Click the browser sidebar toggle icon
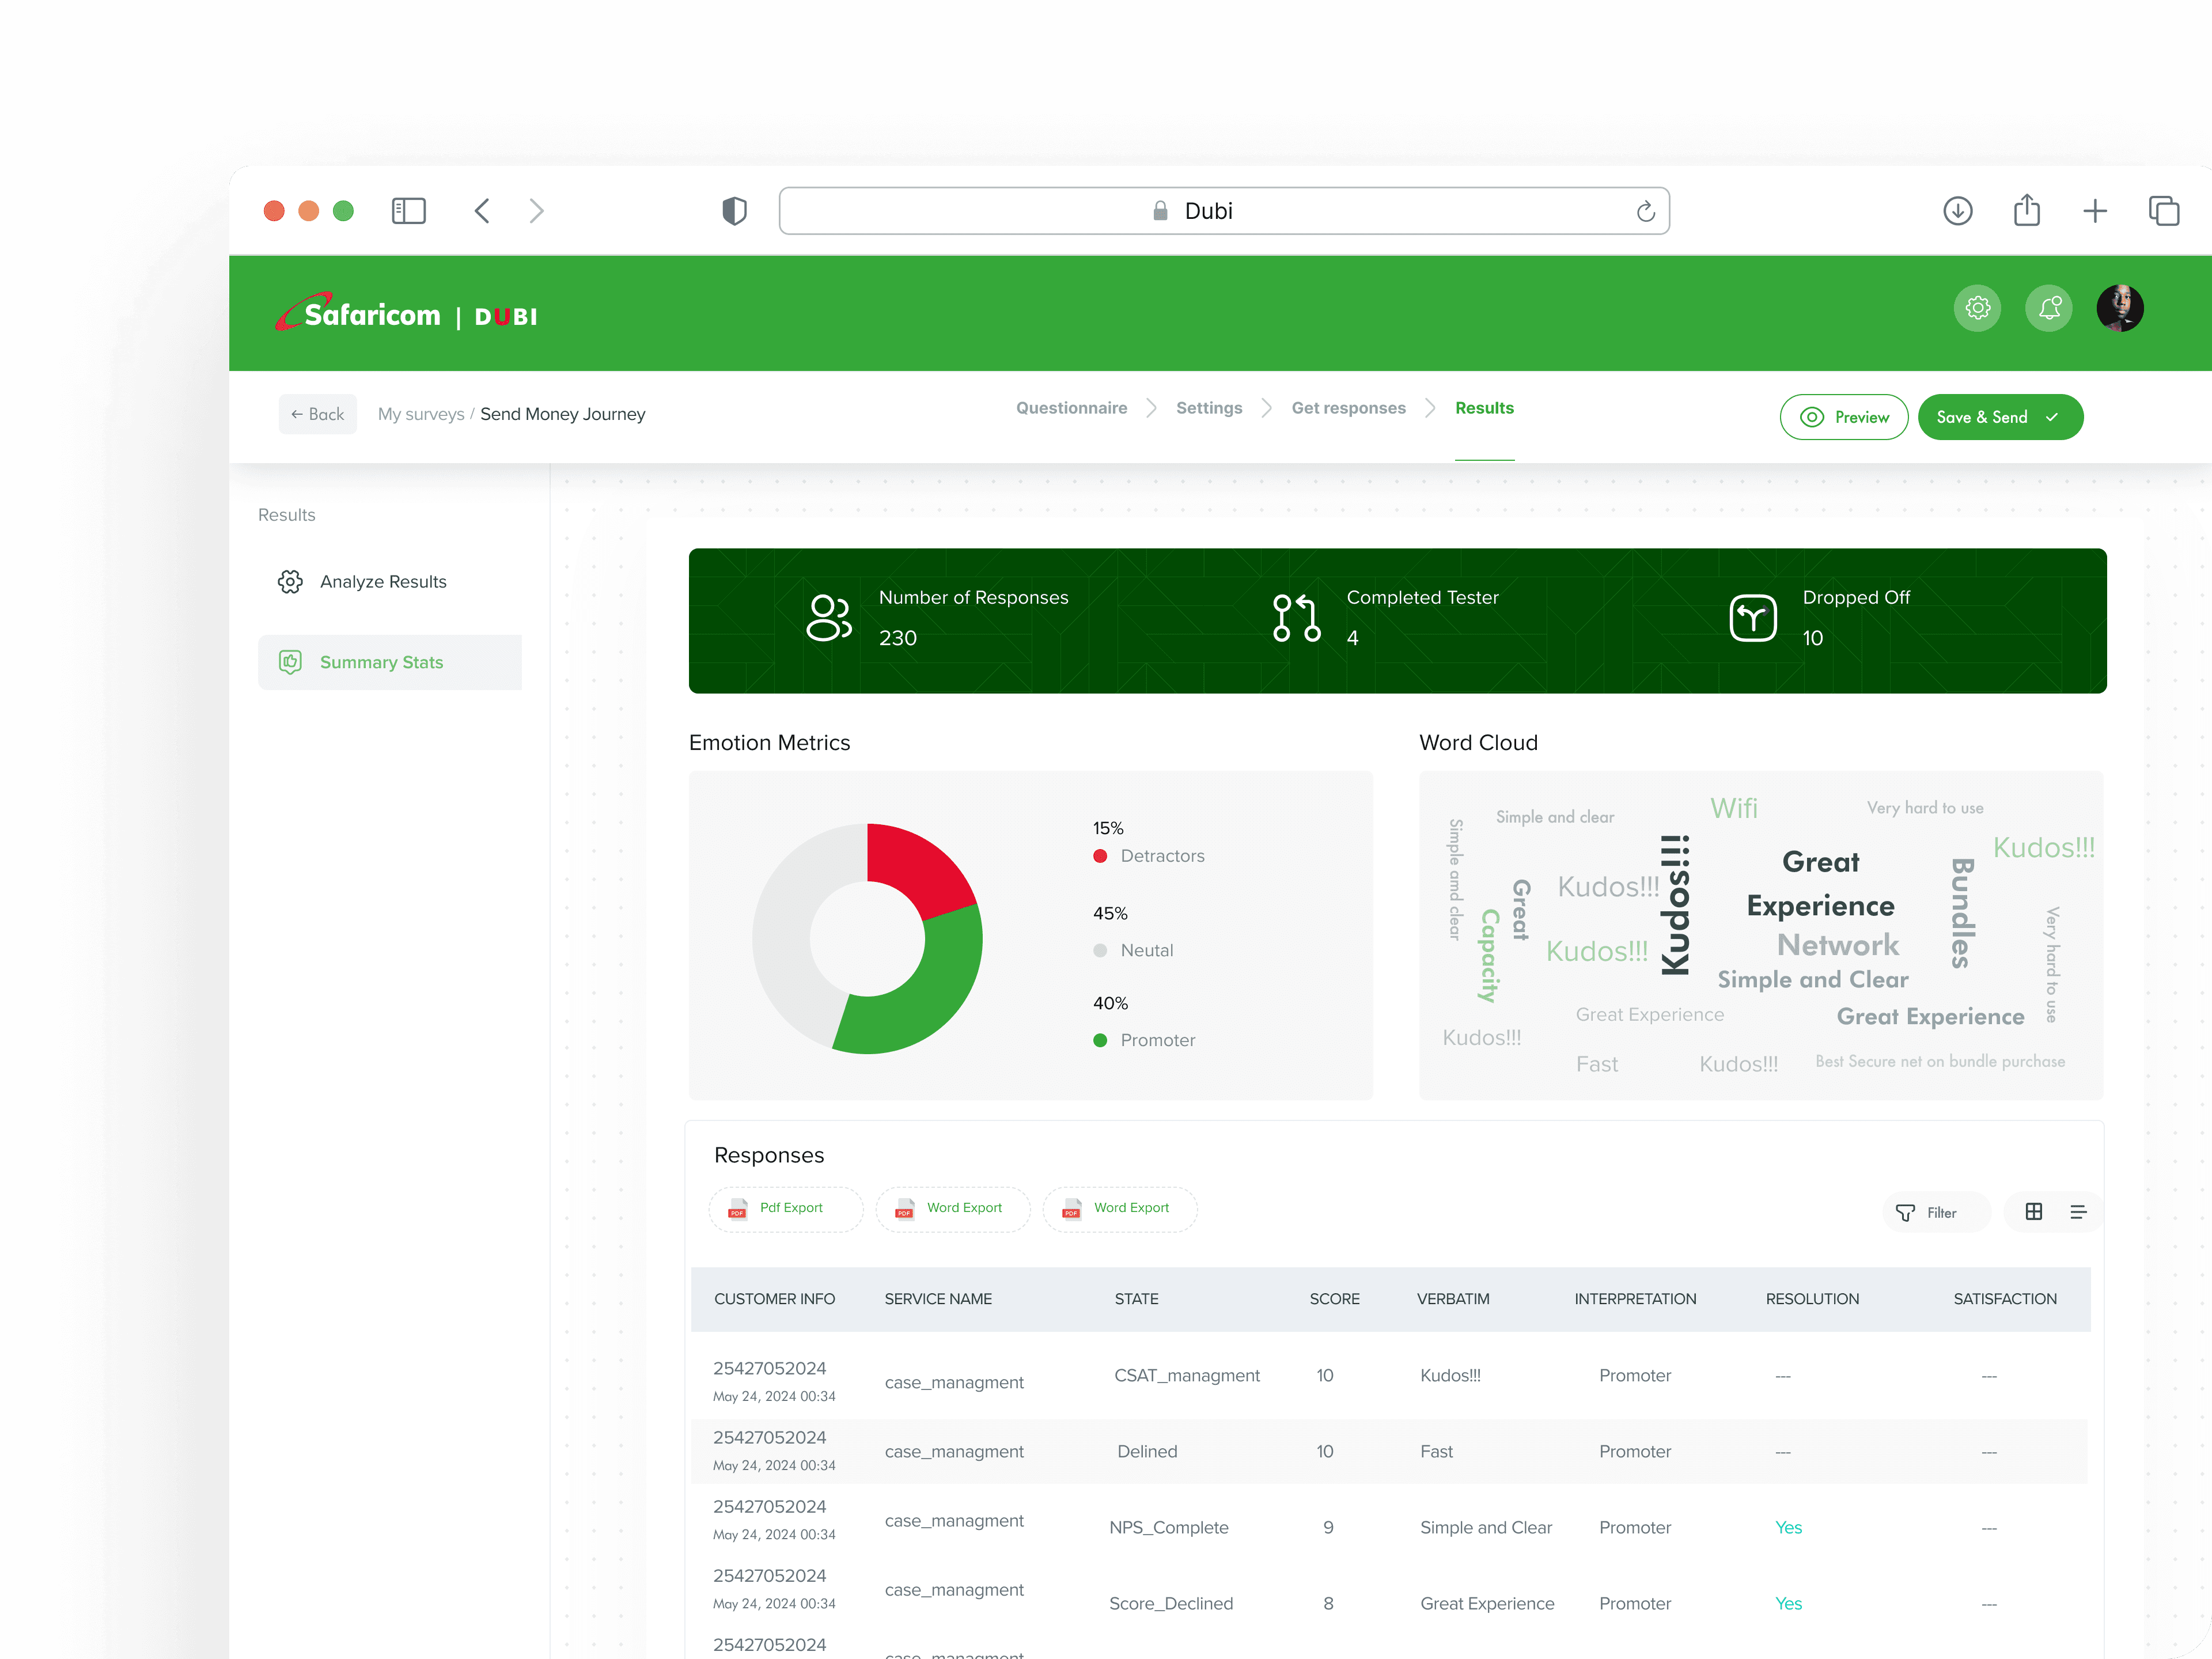2212x1659 pixels. (408, 211)
